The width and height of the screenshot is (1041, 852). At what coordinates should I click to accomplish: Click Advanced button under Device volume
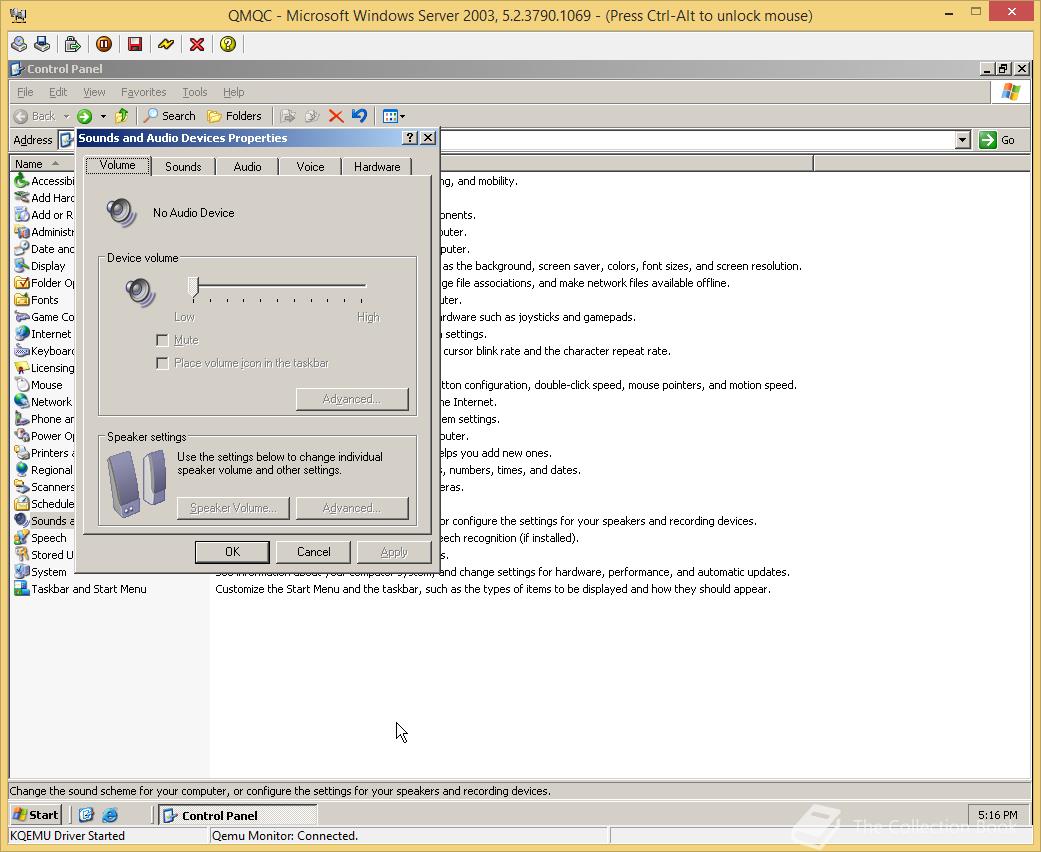pos(352,399)
